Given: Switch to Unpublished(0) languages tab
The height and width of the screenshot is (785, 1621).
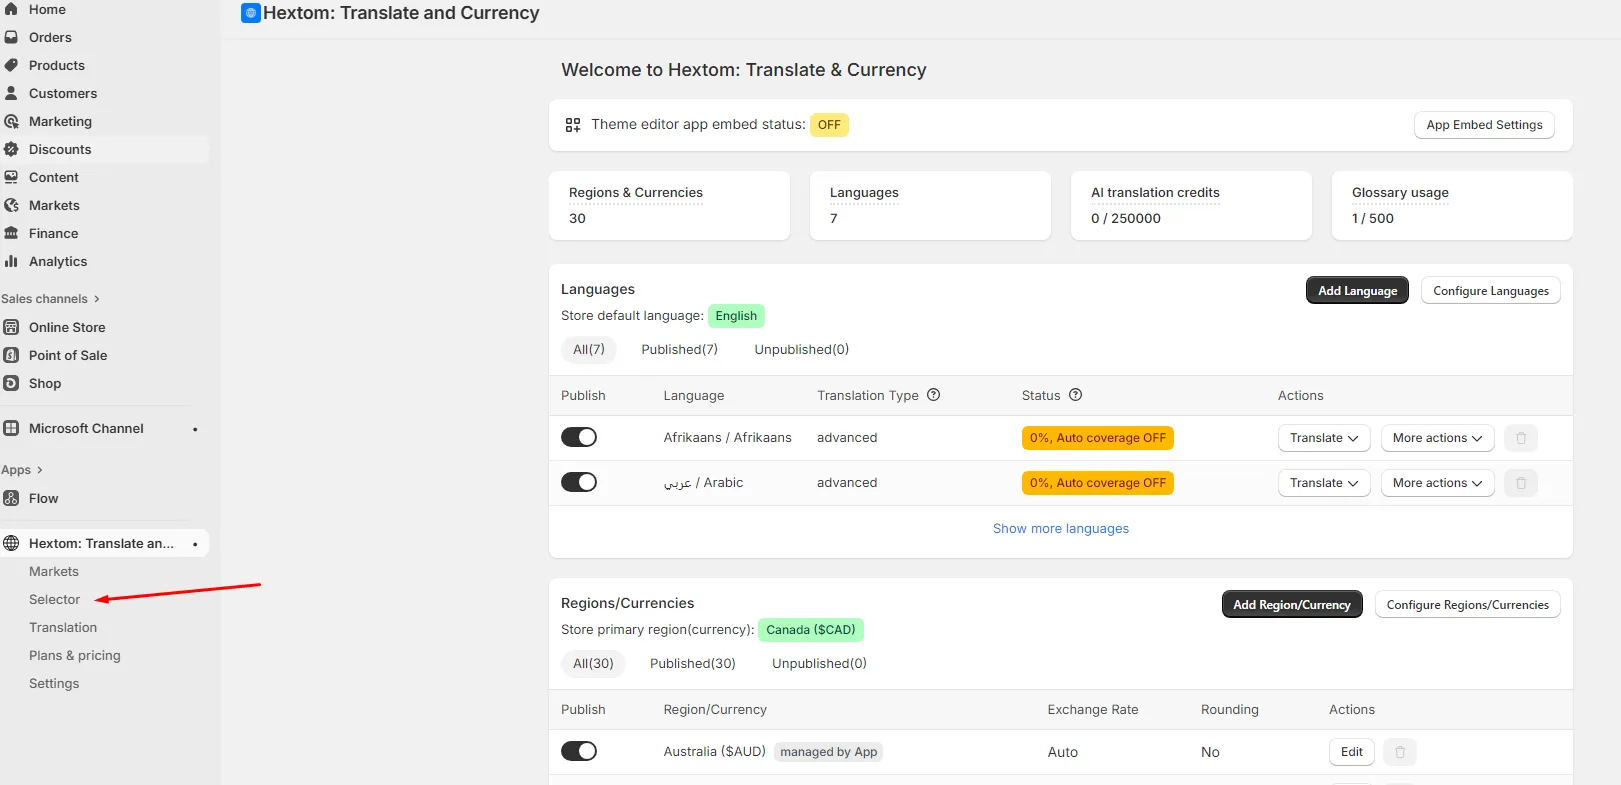Looking at the screenshot, I should click(x=802, y=349).
